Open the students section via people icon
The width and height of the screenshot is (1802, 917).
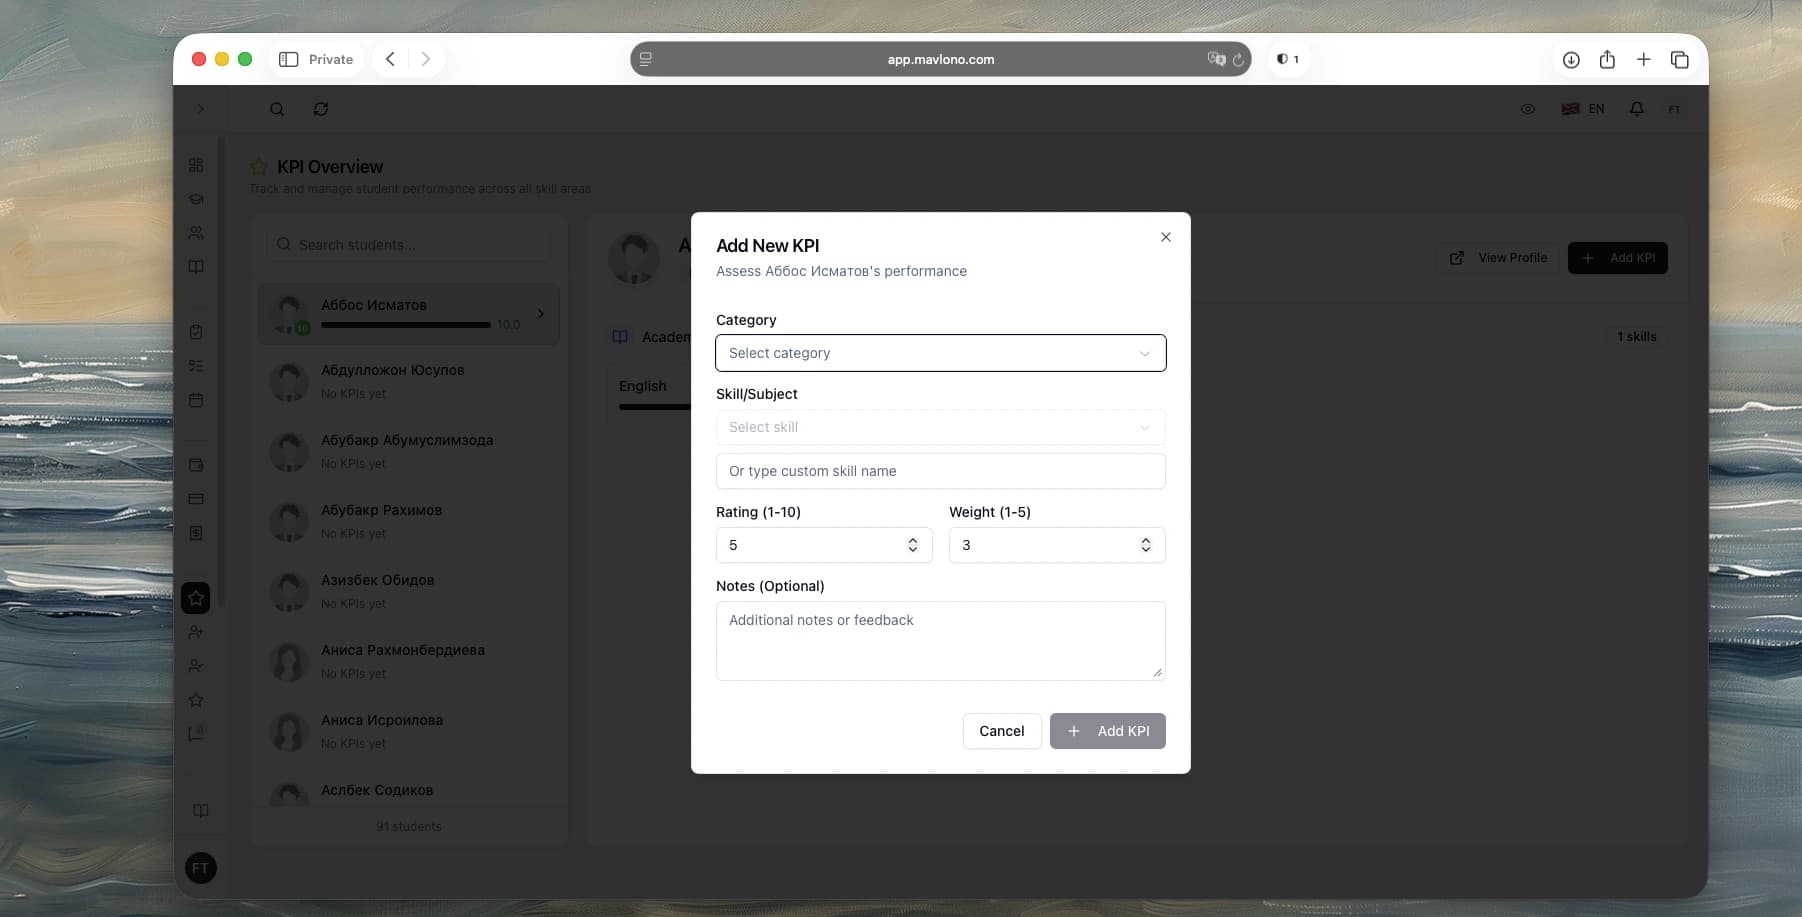point(196,233)
